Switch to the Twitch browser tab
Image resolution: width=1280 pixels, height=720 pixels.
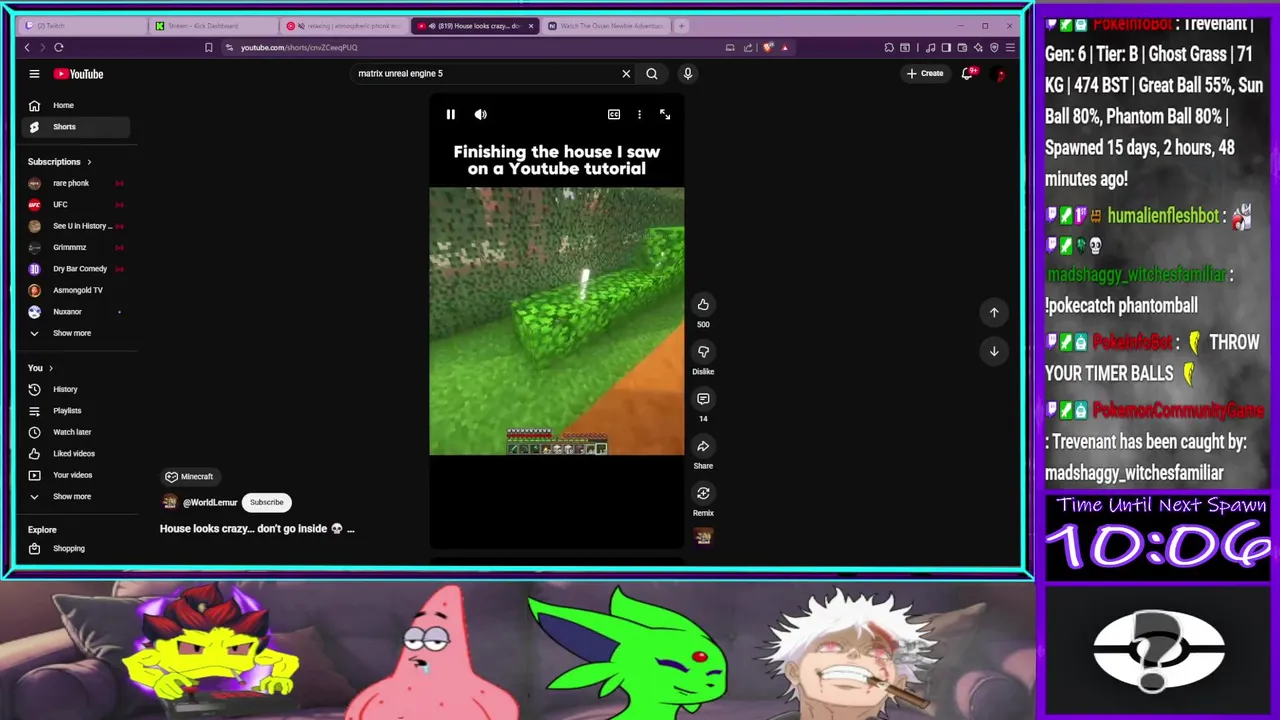pos(80,26)
